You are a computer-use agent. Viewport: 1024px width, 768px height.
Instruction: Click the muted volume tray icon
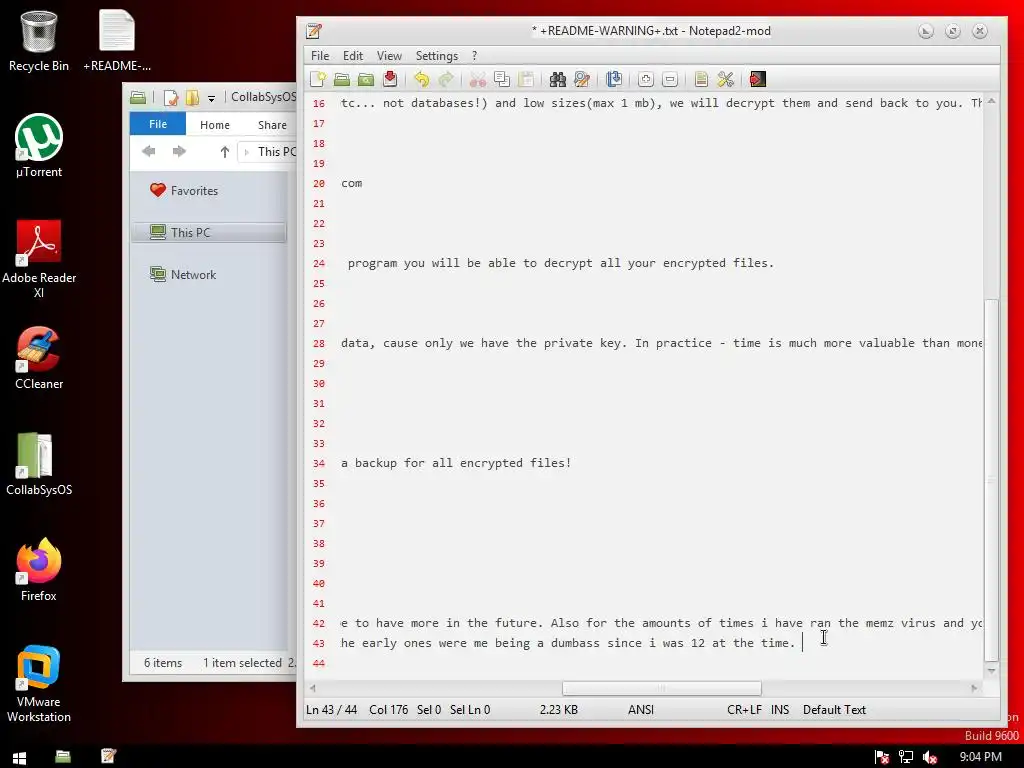(x=930, y=758)
